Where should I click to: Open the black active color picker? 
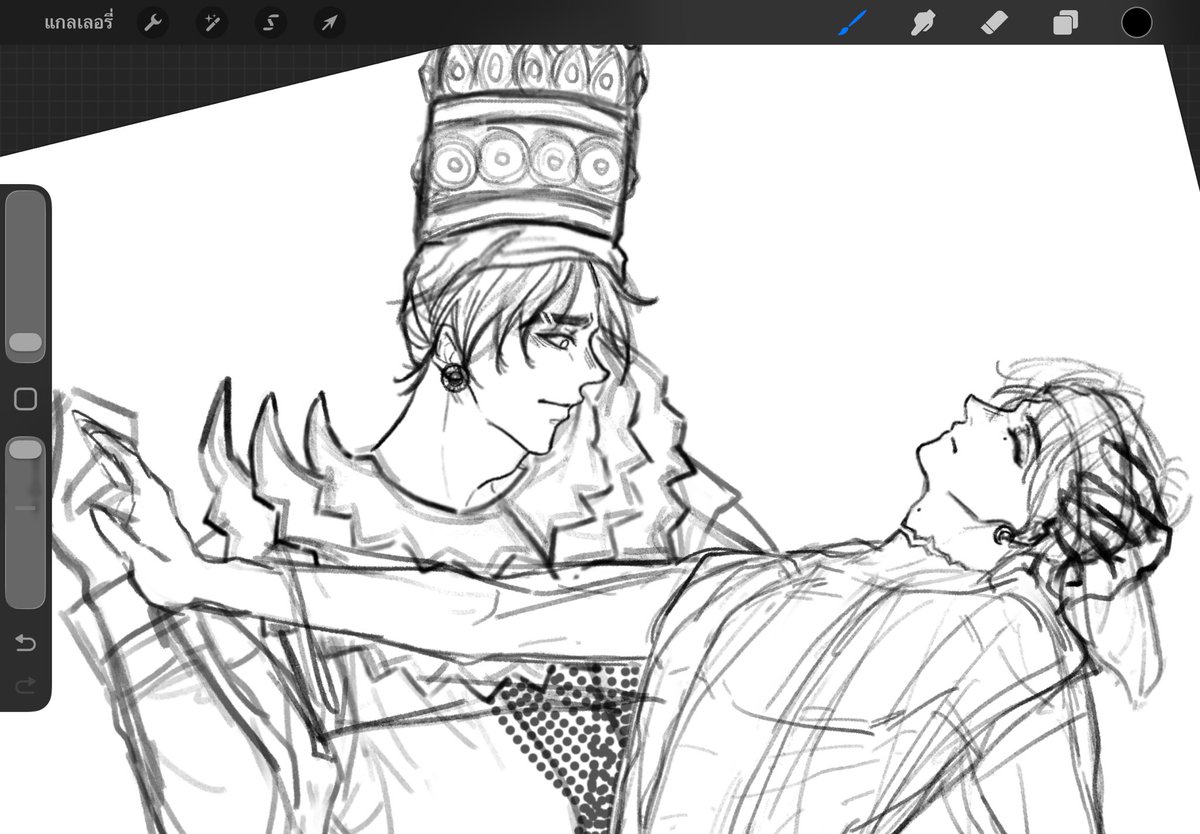[x=1136, y=22]
